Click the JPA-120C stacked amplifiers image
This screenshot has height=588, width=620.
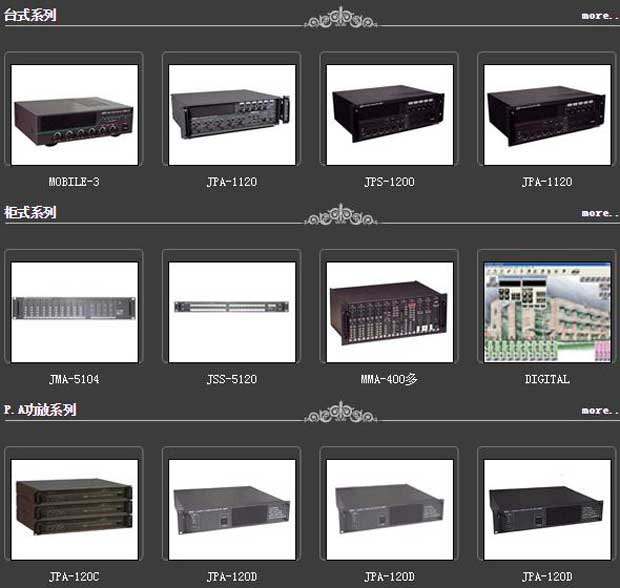(74, 508)
